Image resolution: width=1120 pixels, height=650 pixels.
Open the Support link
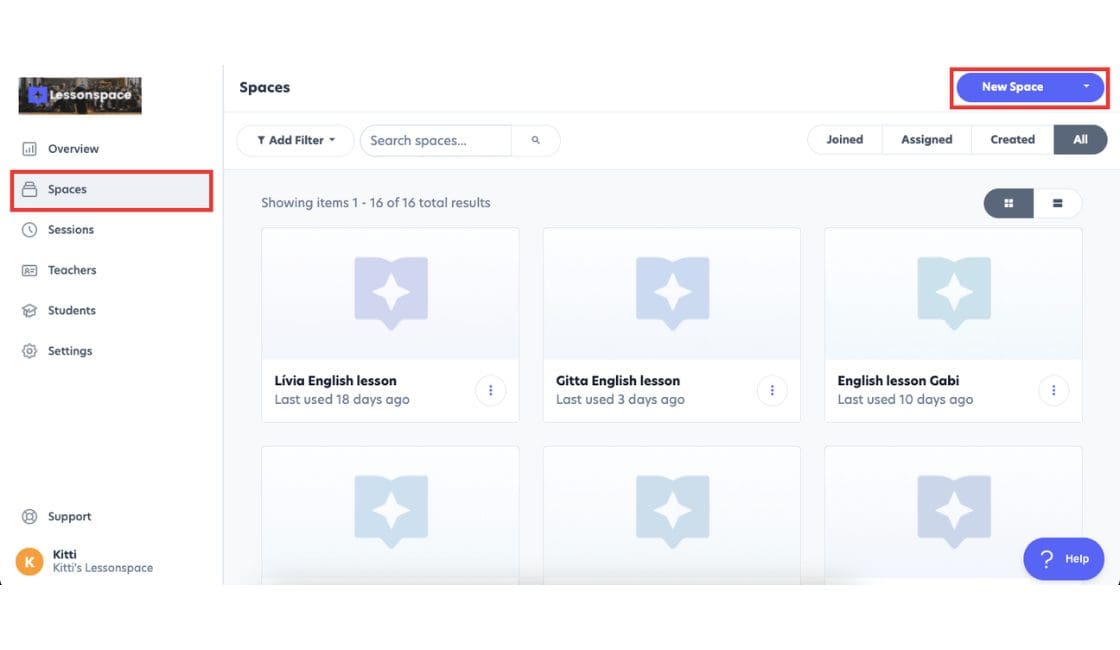69,517
